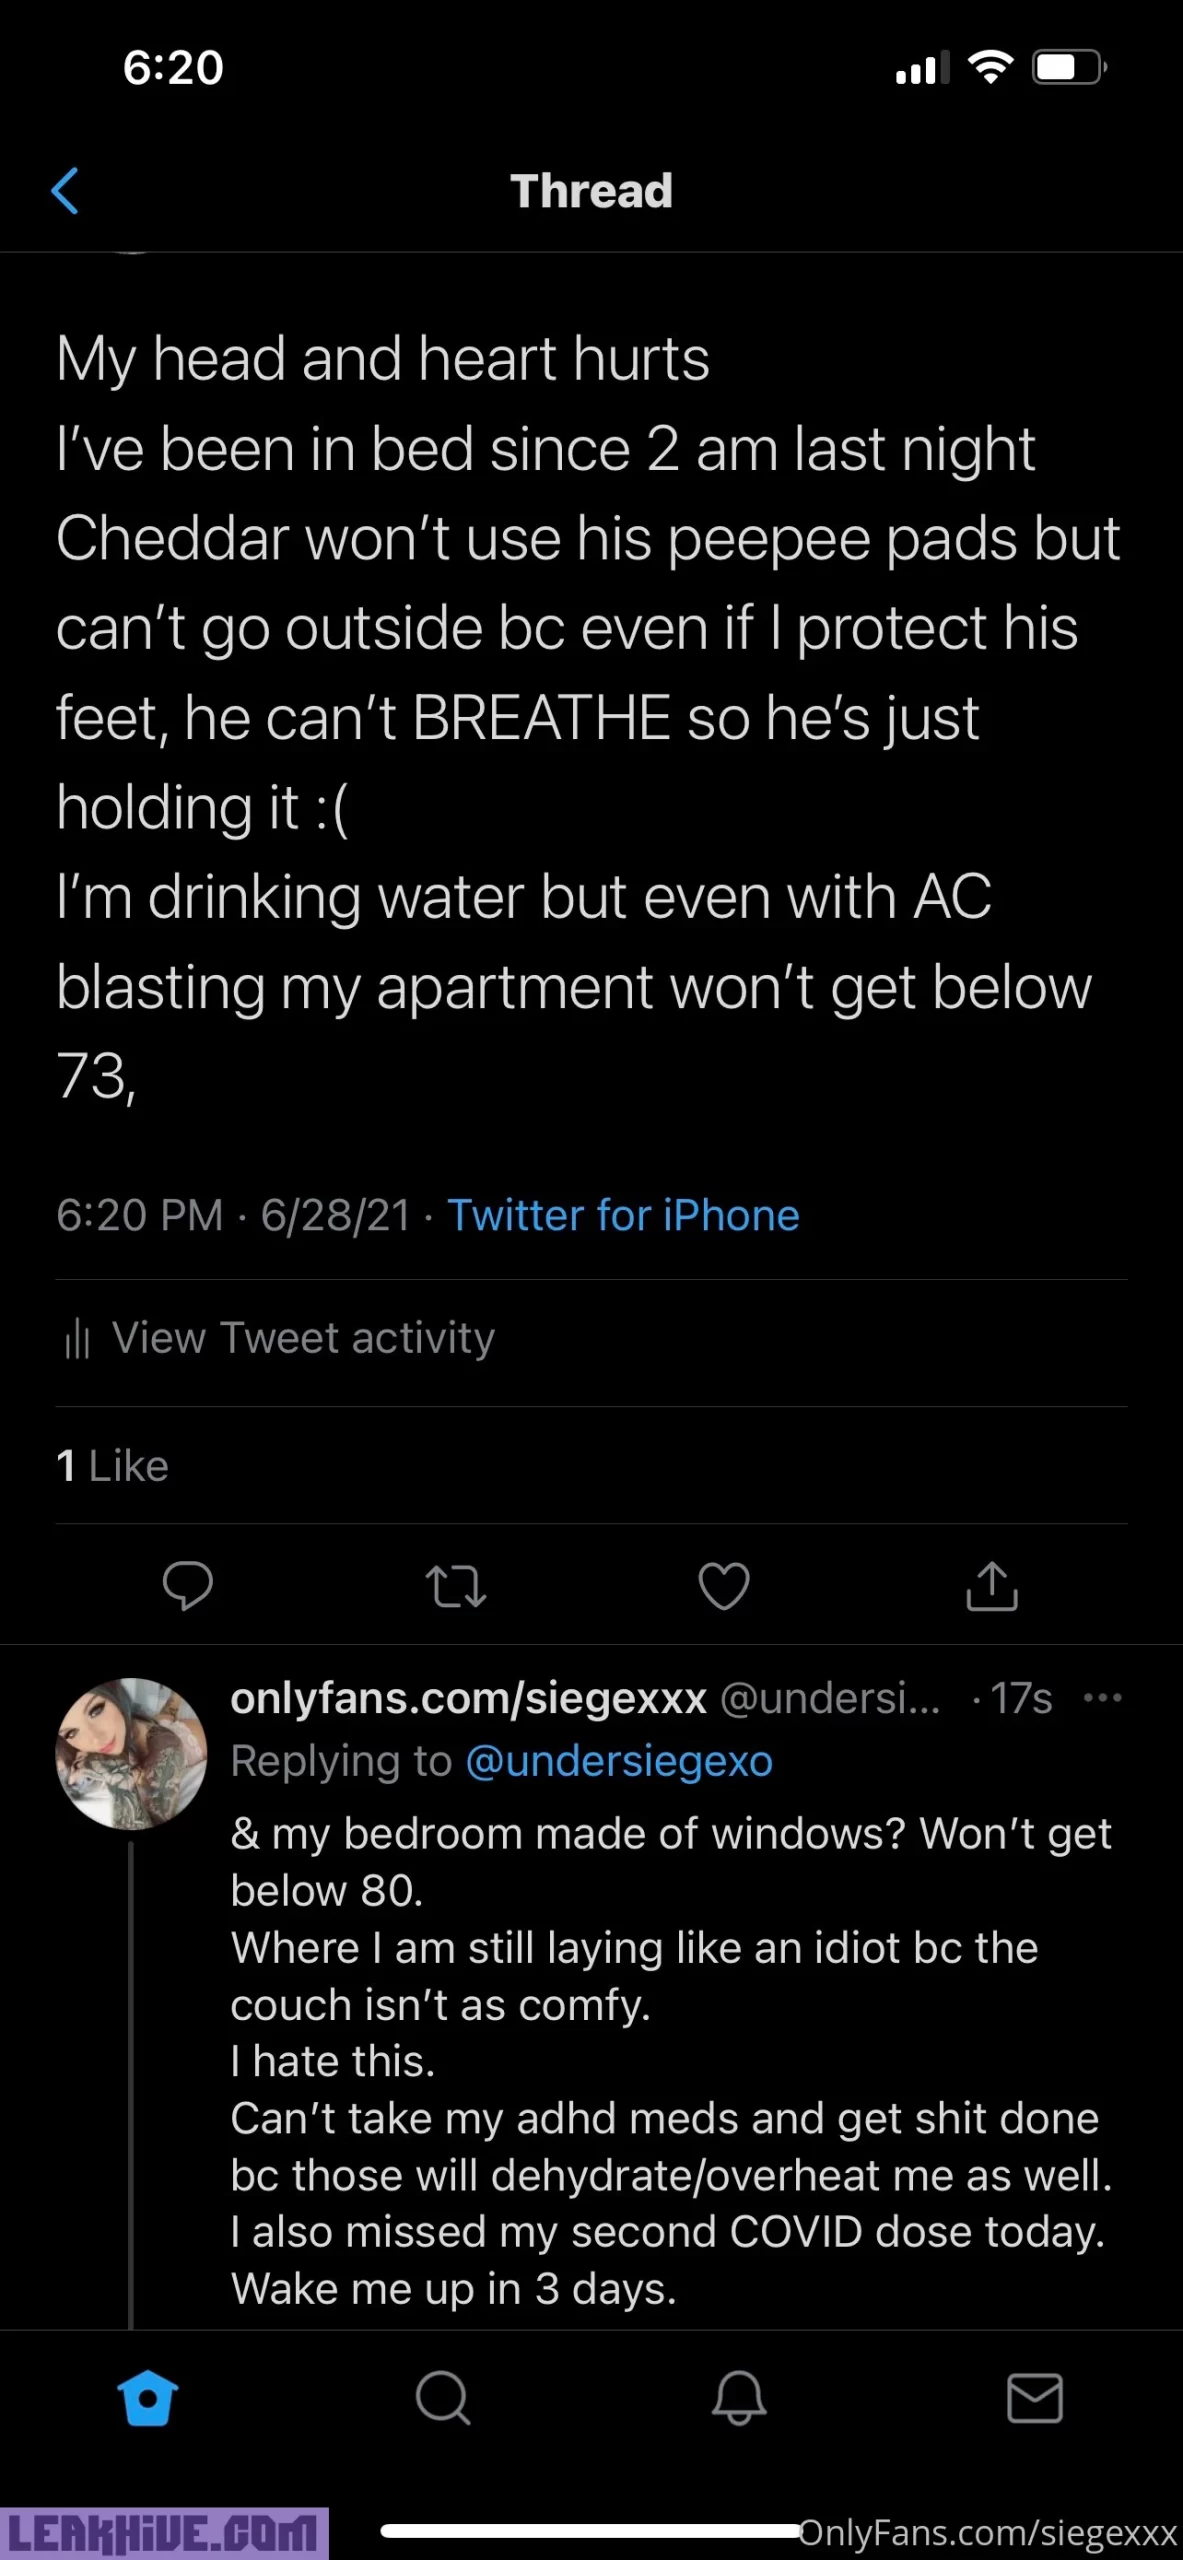Open the onlyfans.com/siegexxx display name
This screenshot has width=1183, height=2560.
[x=468, y=1698]
